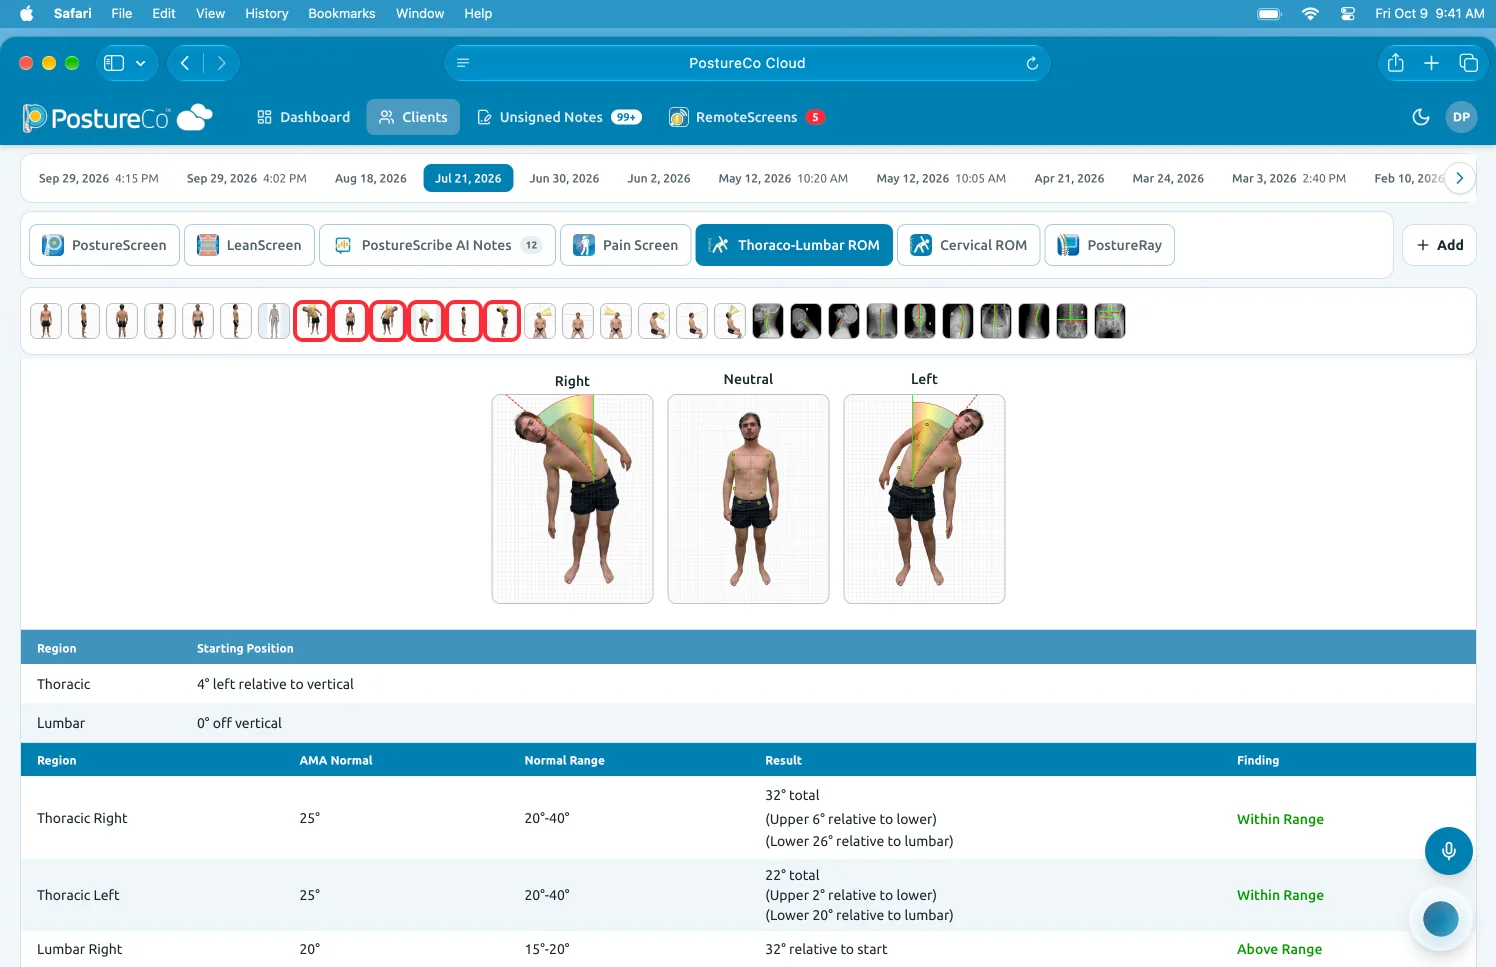Open the round blue chat bubble
The height and width of the screenshot is (967, 1496).
pos(1440,918)
